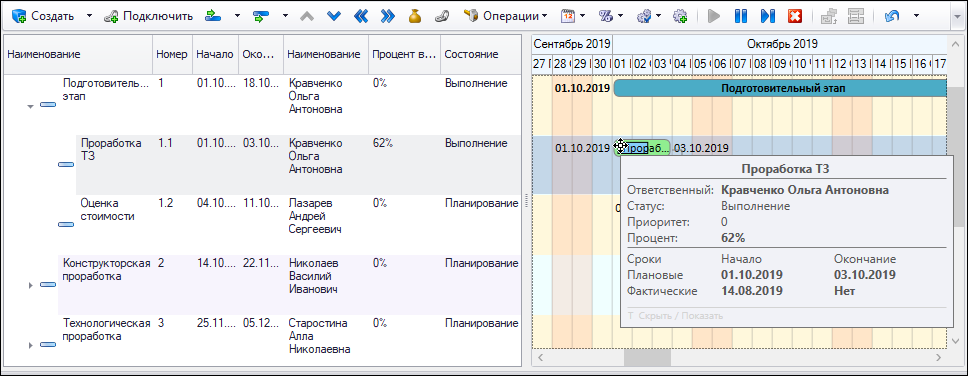968x376 pixels.
Task: Click the chain link icon
Action: [x=441, y=17]
